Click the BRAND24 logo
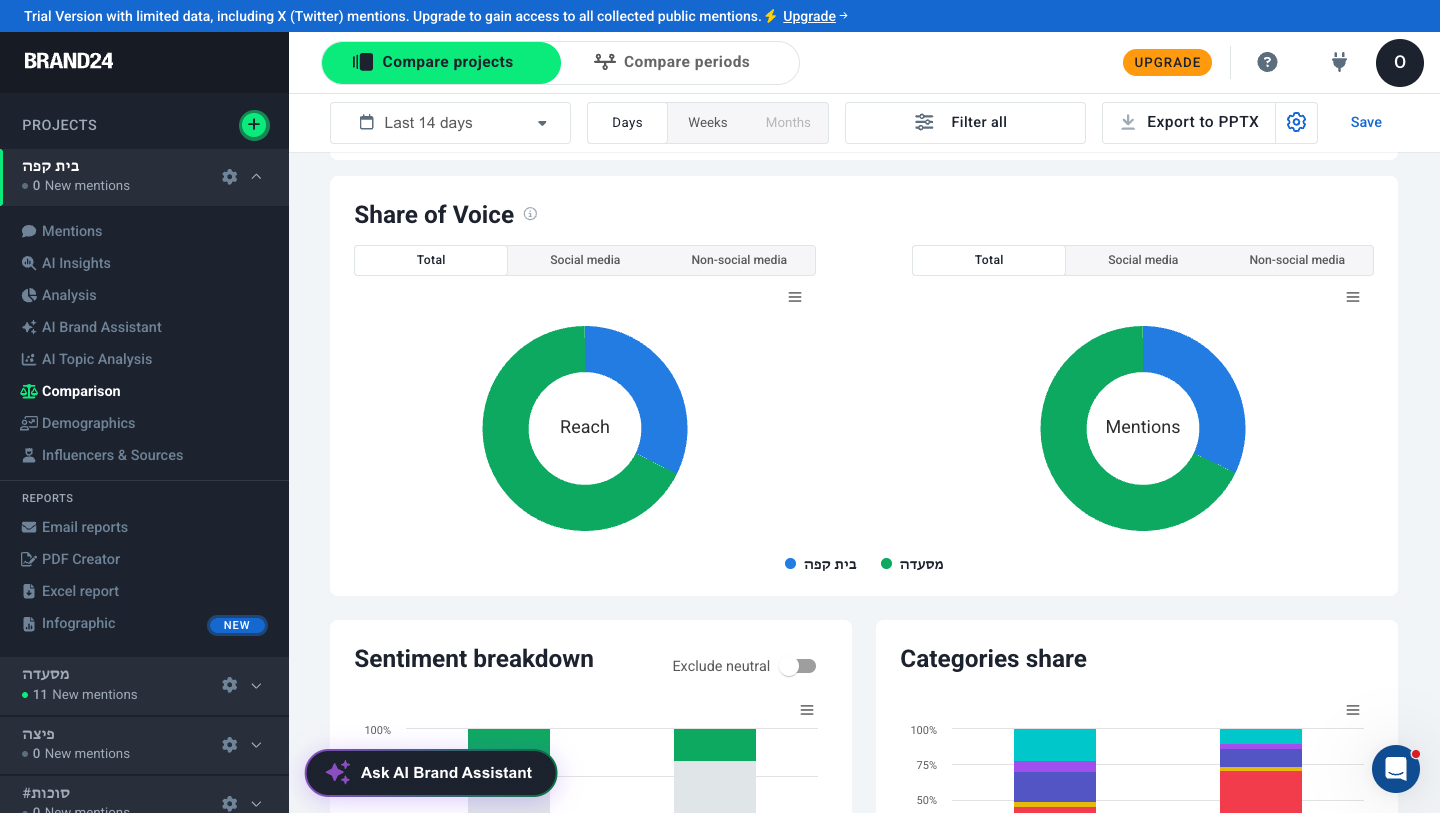Image resolution: width=1440 pixels, height=813 pixels. click(69, 61)
